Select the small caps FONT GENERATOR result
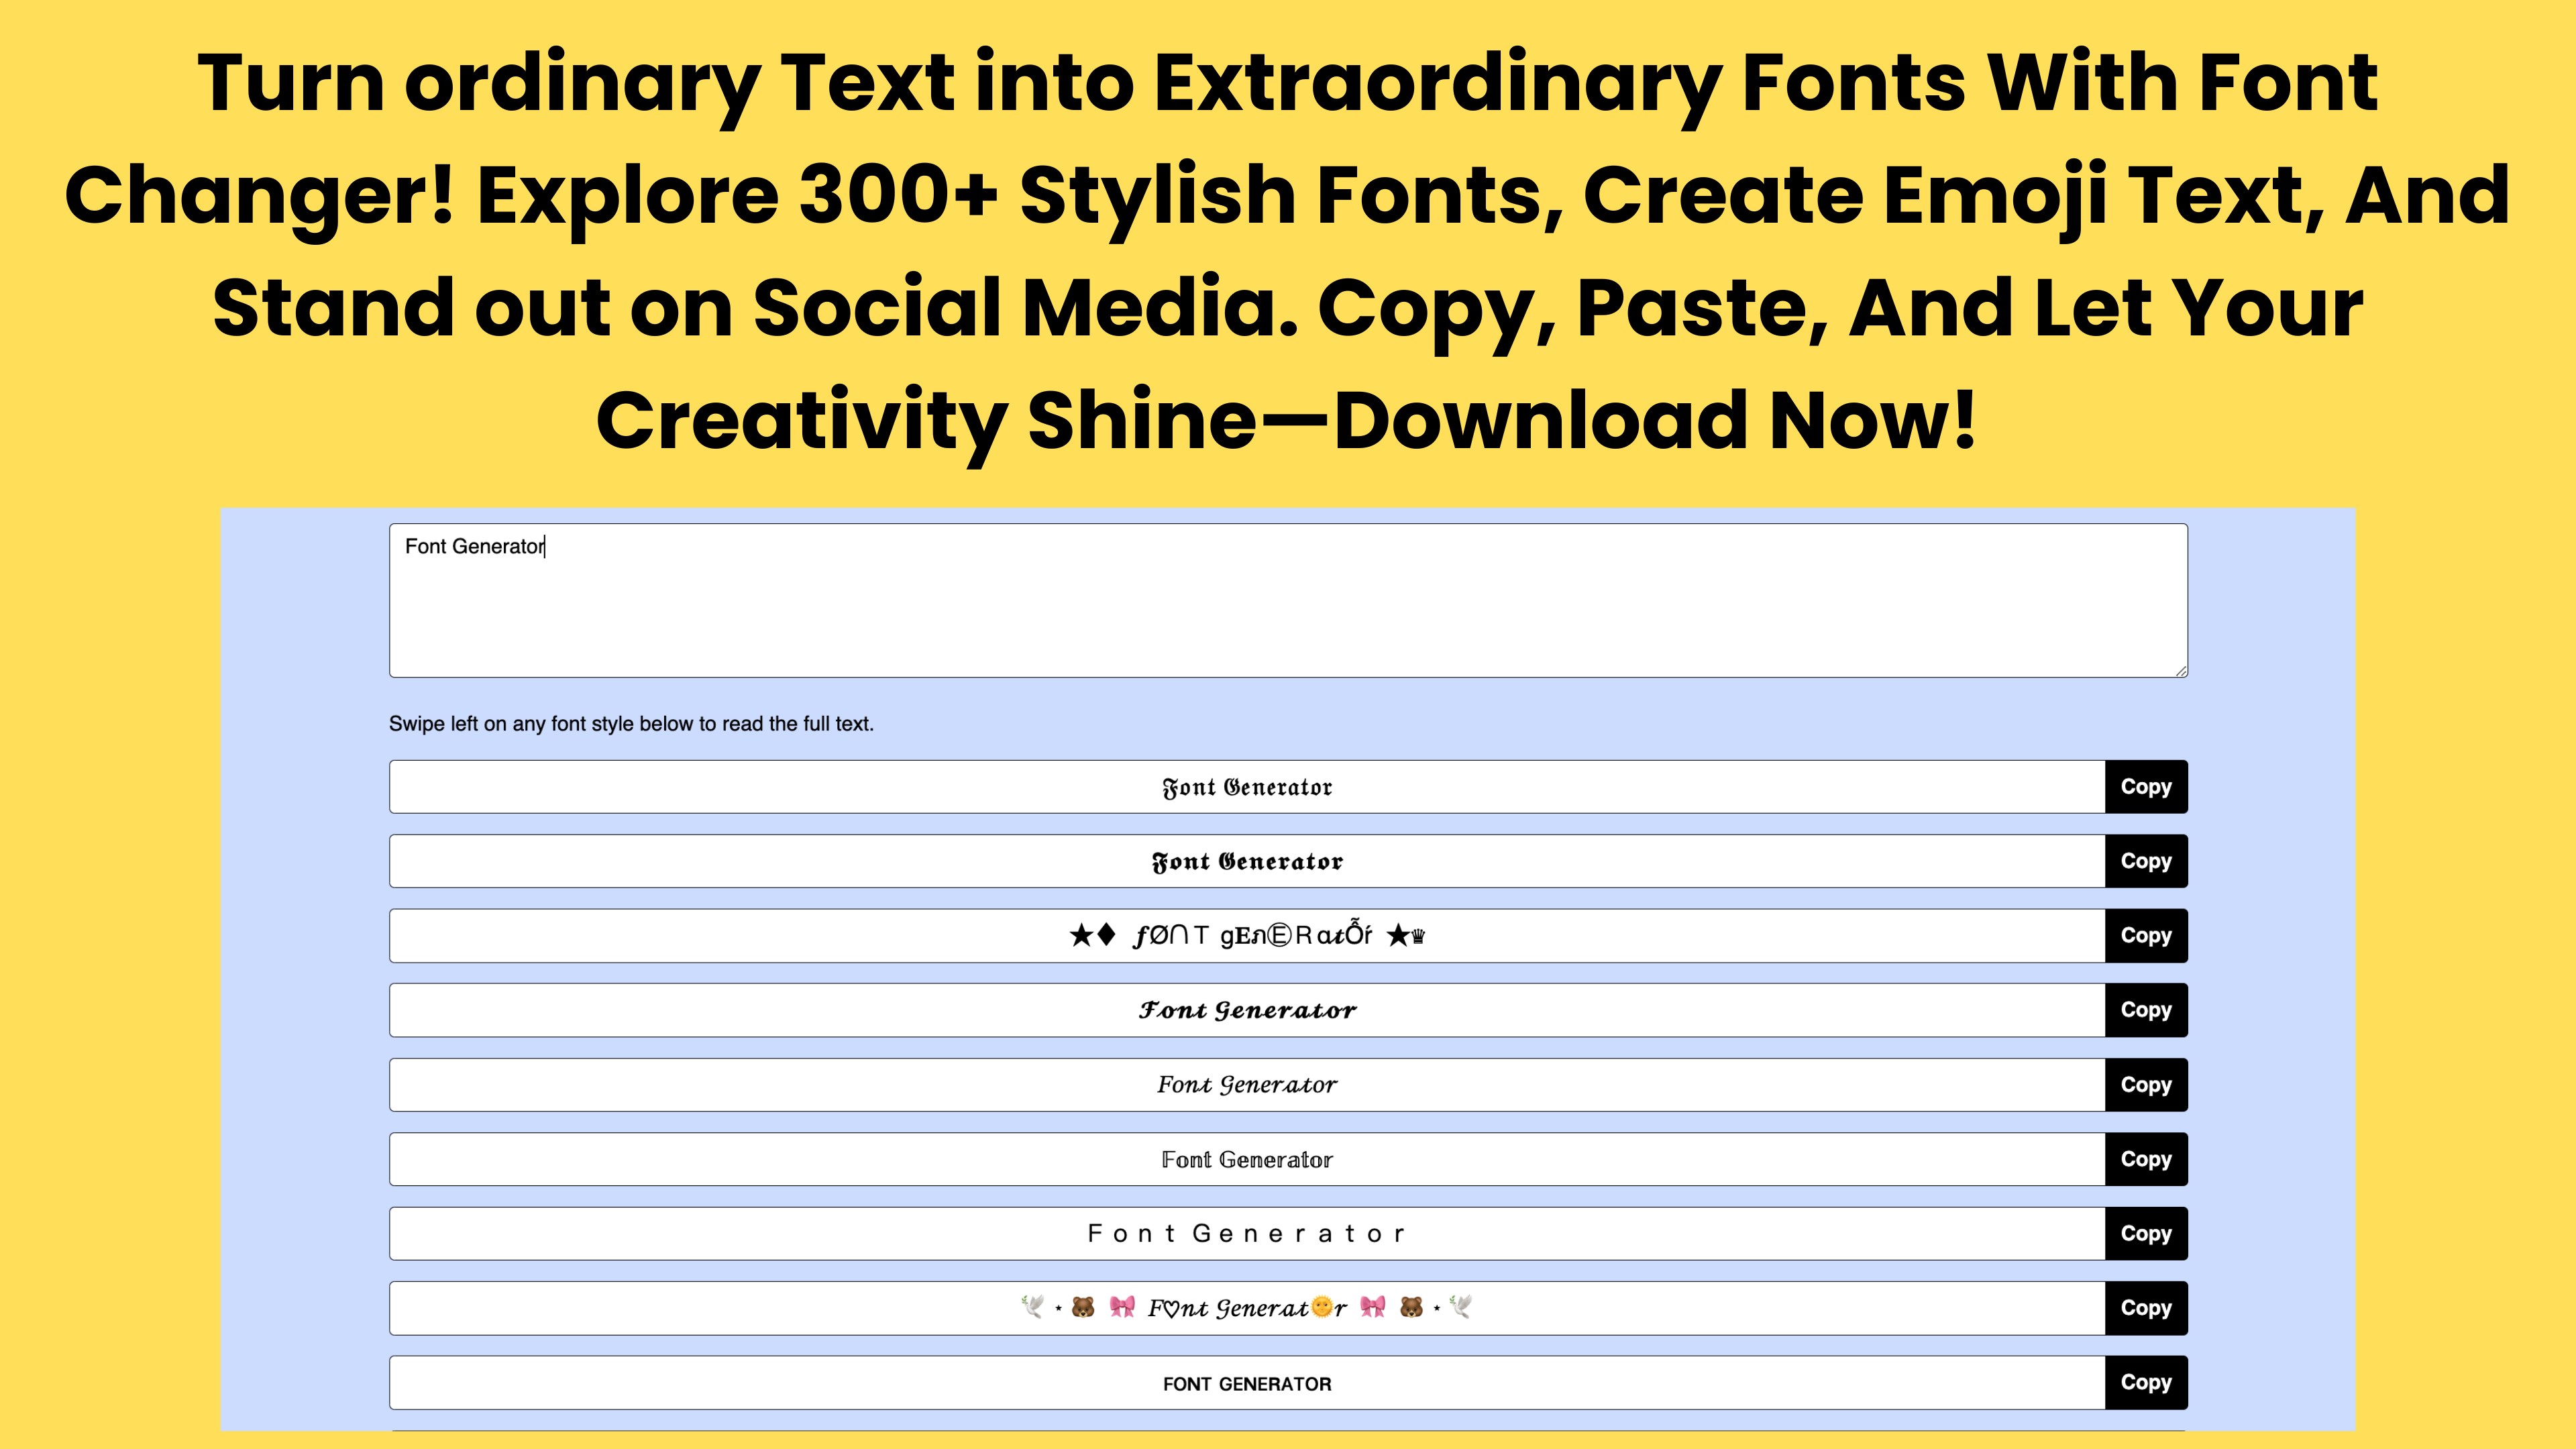This screenshot has width=2576, height=1449. click(x=1246, y=1383)
